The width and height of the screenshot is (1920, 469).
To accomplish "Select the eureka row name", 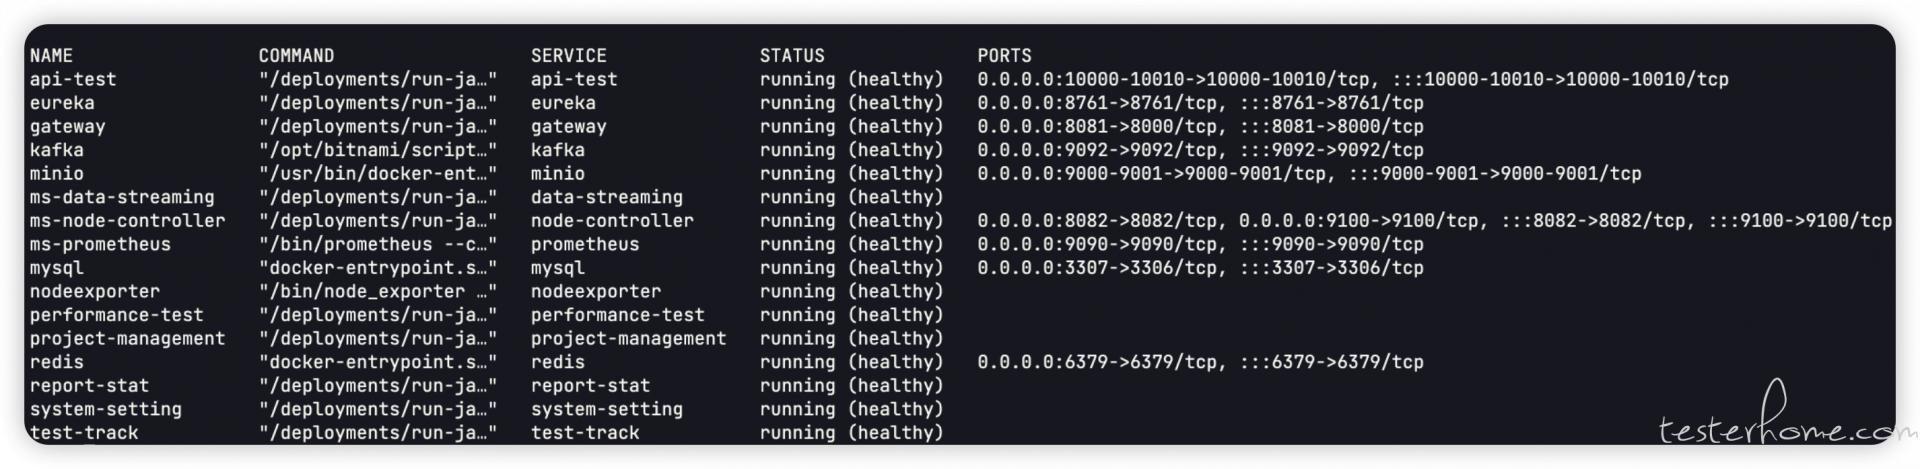I will [x=62, y=103].
